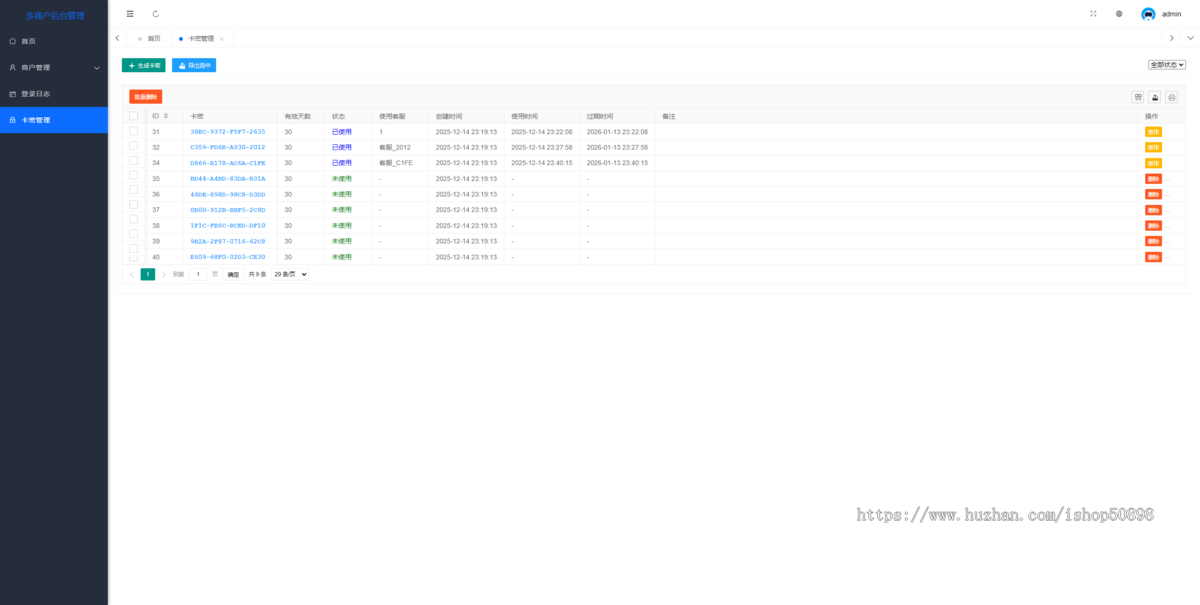
Task: Click 删除 button for row 35
Action: [1153, 179]
